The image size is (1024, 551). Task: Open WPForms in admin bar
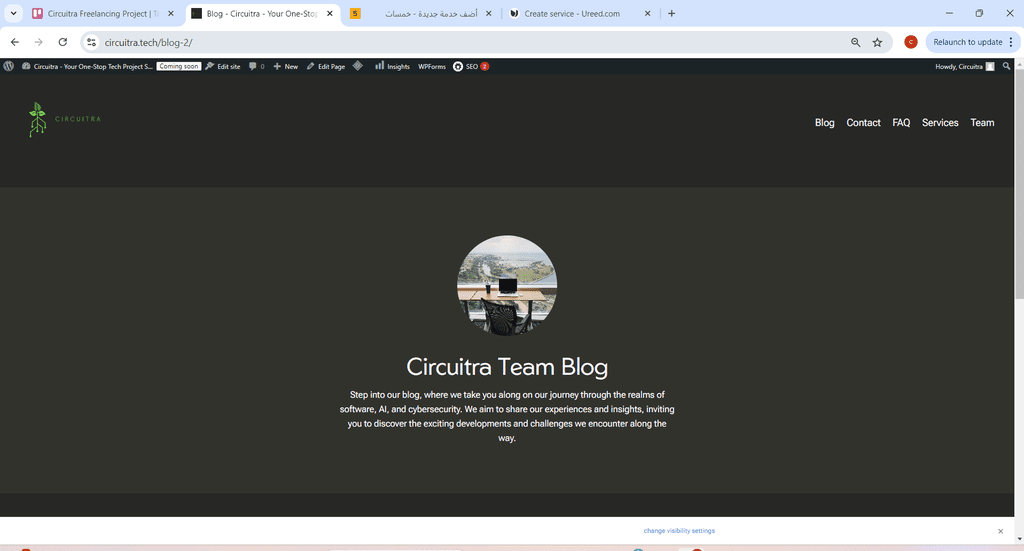click(432, 66)
